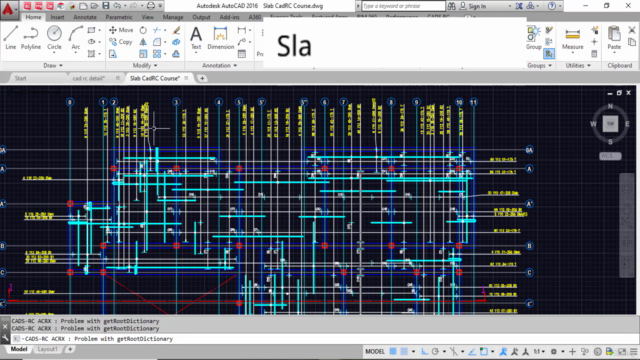640x360 pixels.
Task: Toggle polar tracking in status bar
Action: [435, 351]
